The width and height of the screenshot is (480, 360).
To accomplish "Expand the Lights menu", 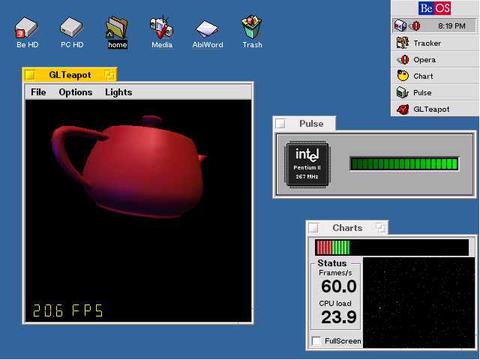I will tap(118, 92).
